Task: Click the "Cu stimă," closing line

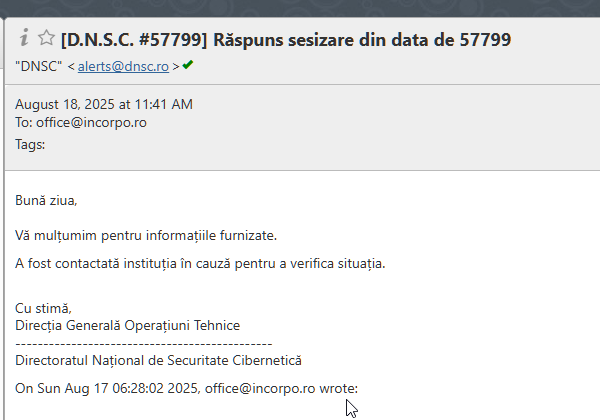Action: 44,308
